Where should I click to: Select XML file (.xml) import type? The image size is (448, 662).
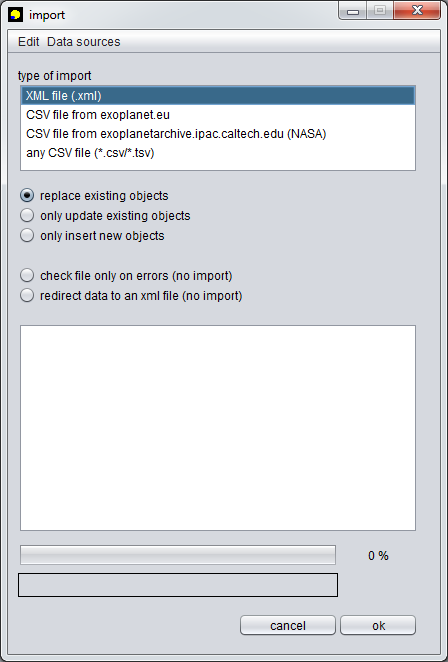pos(218,96)
